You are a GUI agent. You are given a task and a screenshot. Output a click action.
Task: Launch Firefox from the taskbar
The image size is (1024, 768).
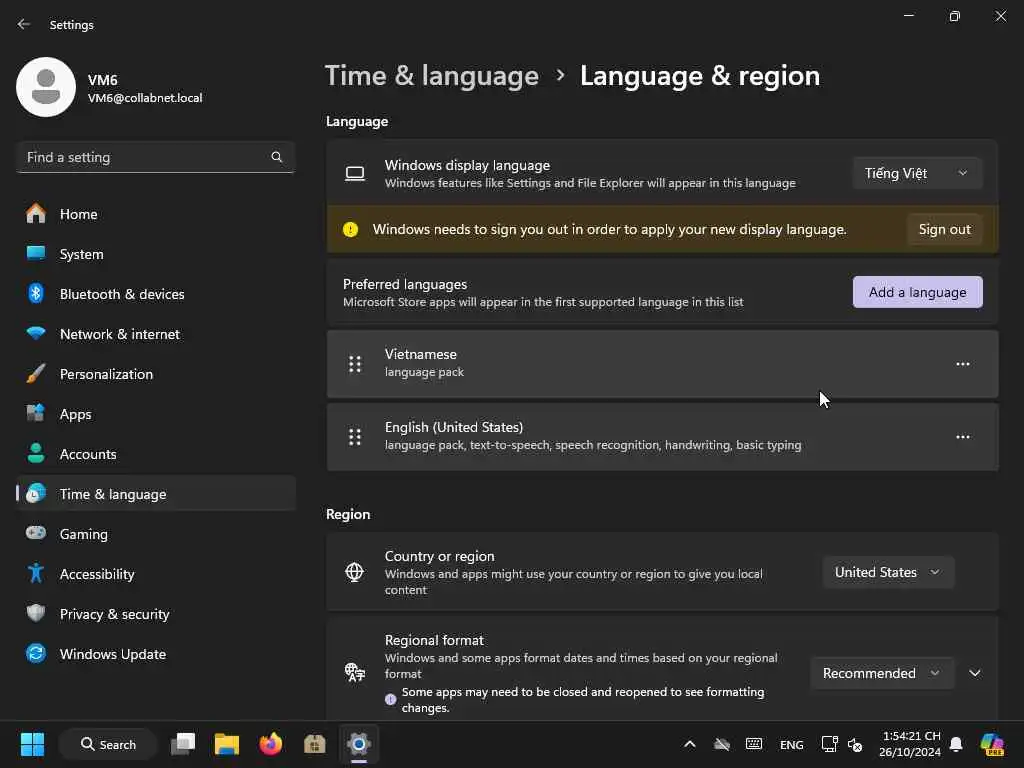tap(270, 744)
